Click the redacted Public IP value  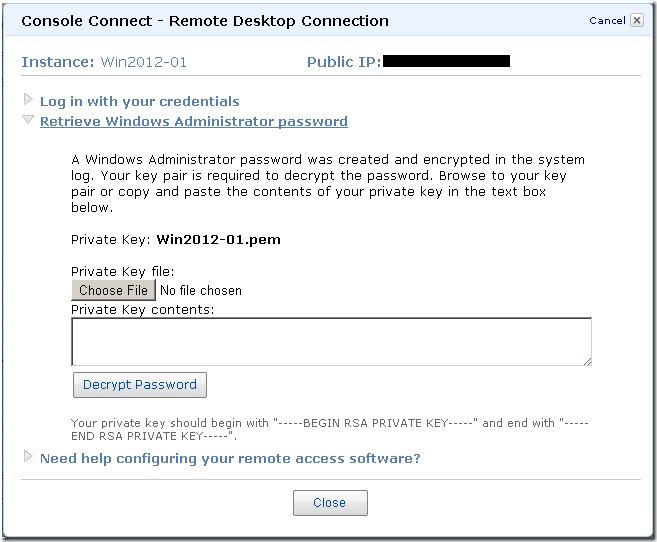[446, 62]
